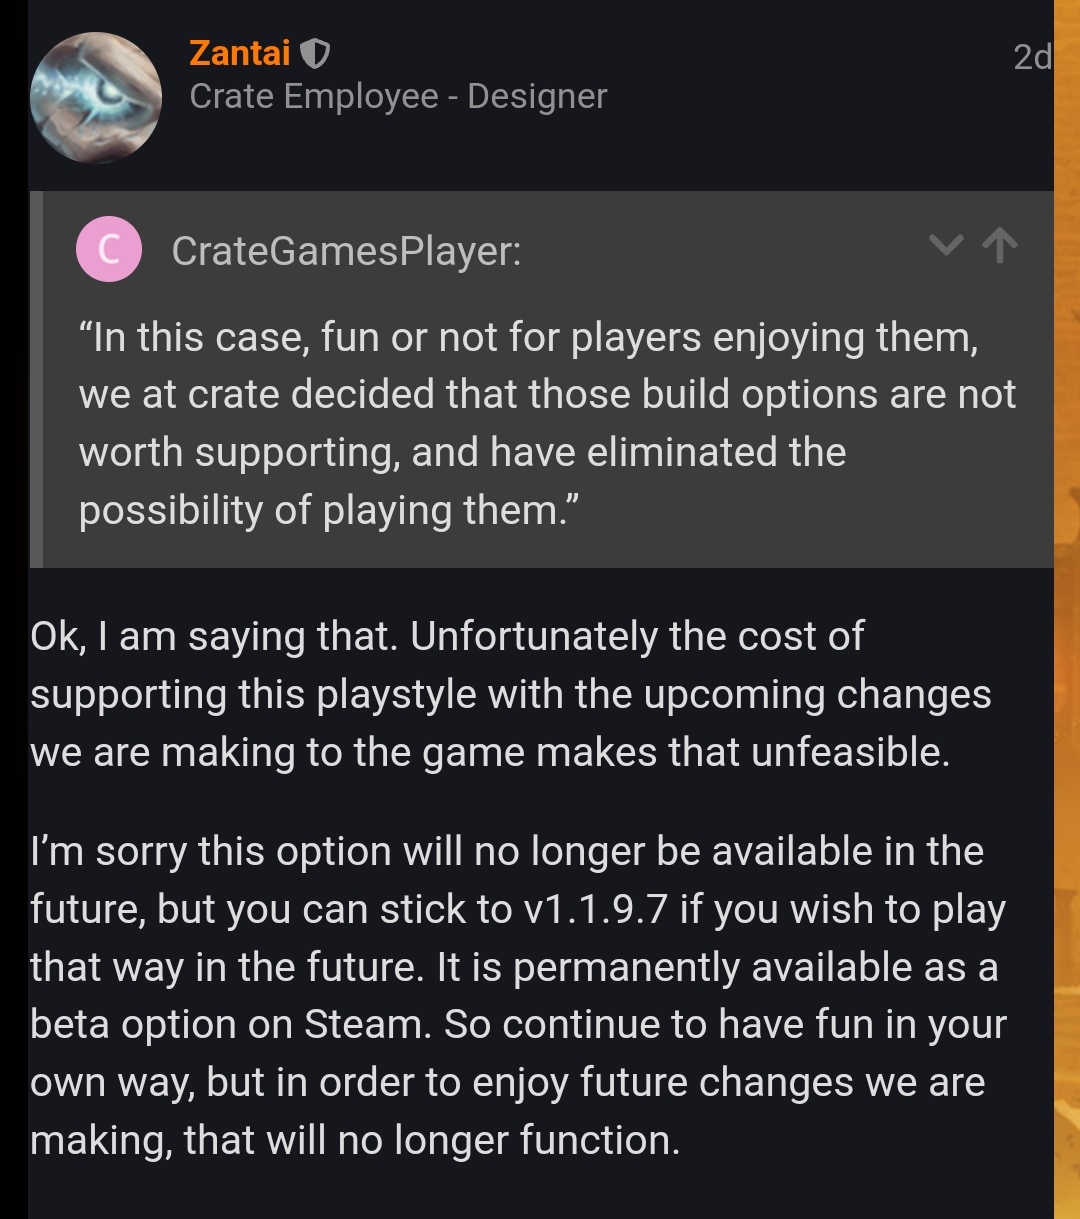This screenshot has width=1080, height=1219.
Task: Click the orange strip at the right edge
Action: [x=1067, y=609]
